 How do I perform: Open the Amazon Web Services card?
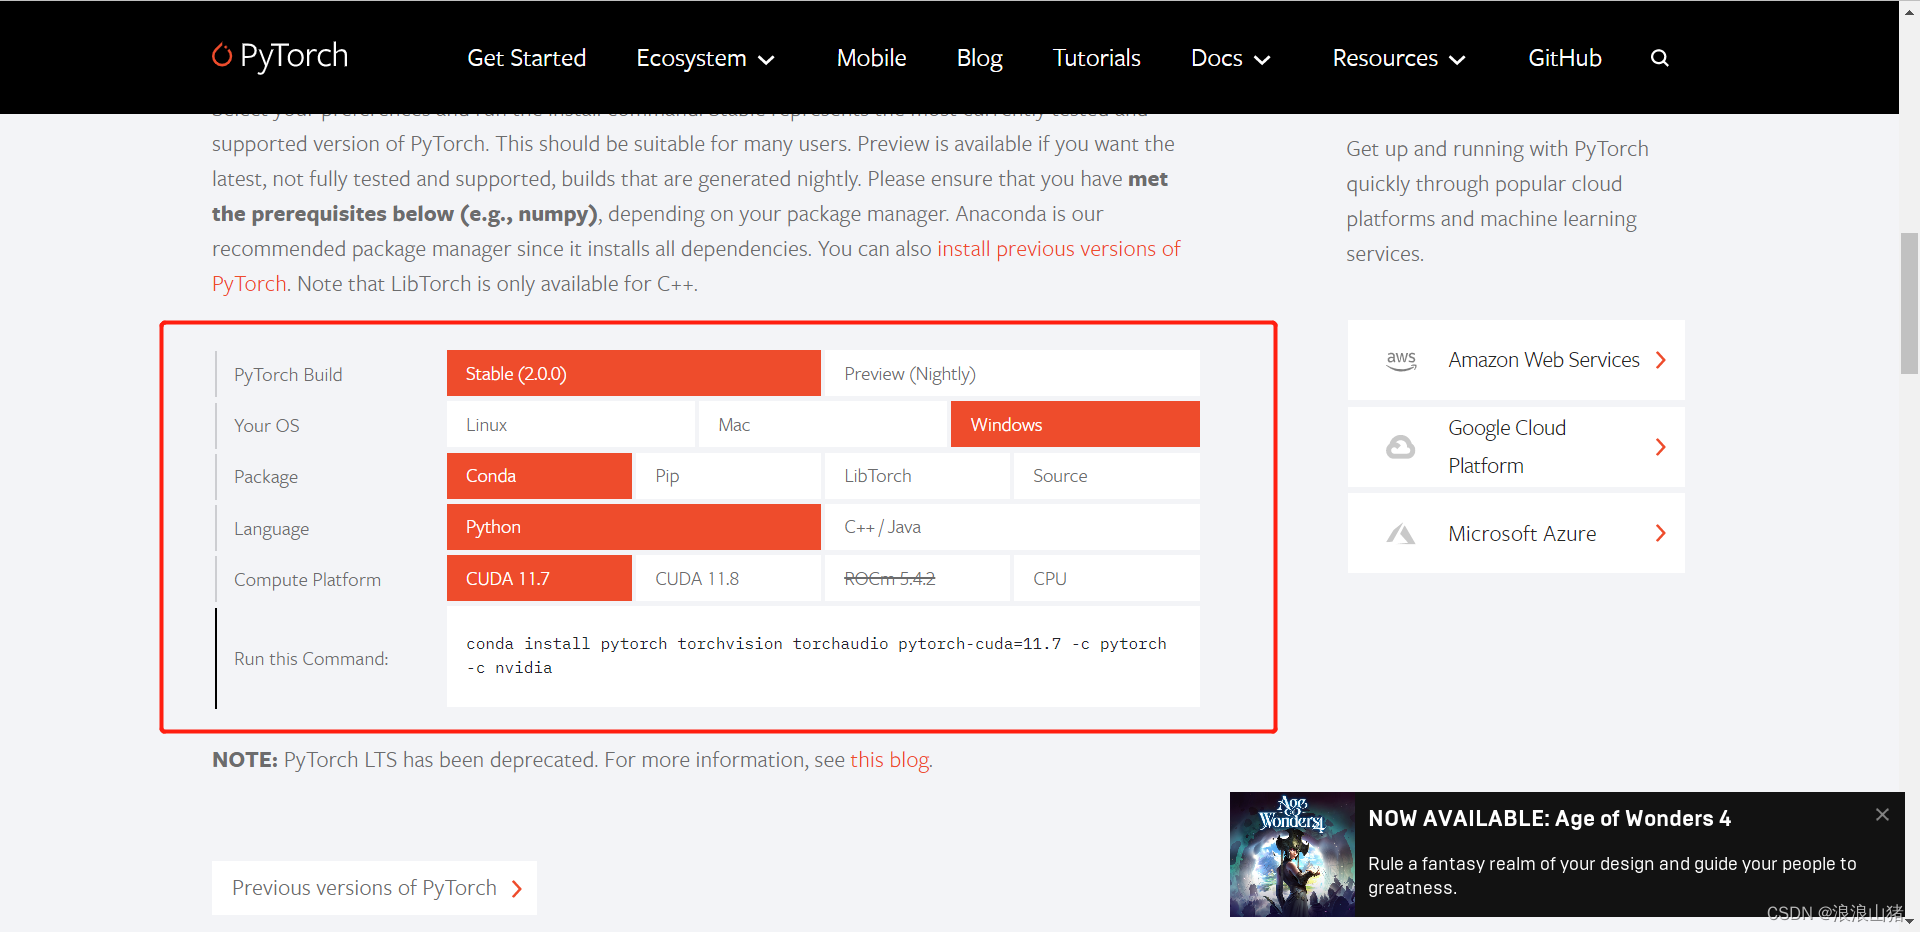(x=1516, y=360)
